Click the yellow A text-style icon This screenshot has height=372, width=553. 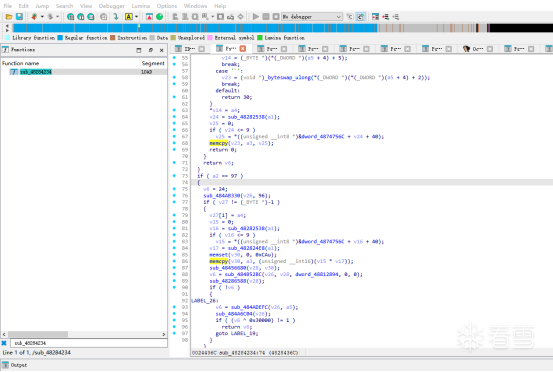click(x=129, y=17)
